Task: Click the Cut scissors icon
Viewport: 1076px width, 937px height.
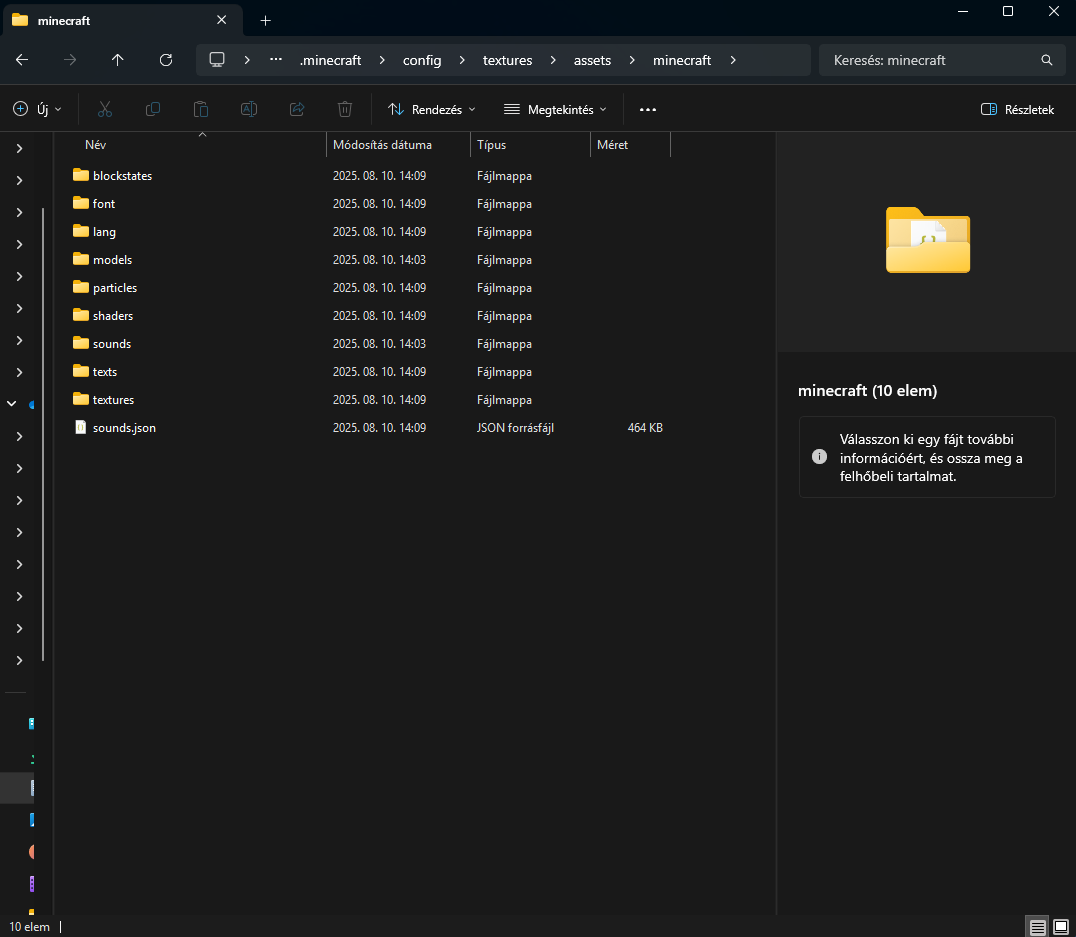Action: click(x=105, y=109)
